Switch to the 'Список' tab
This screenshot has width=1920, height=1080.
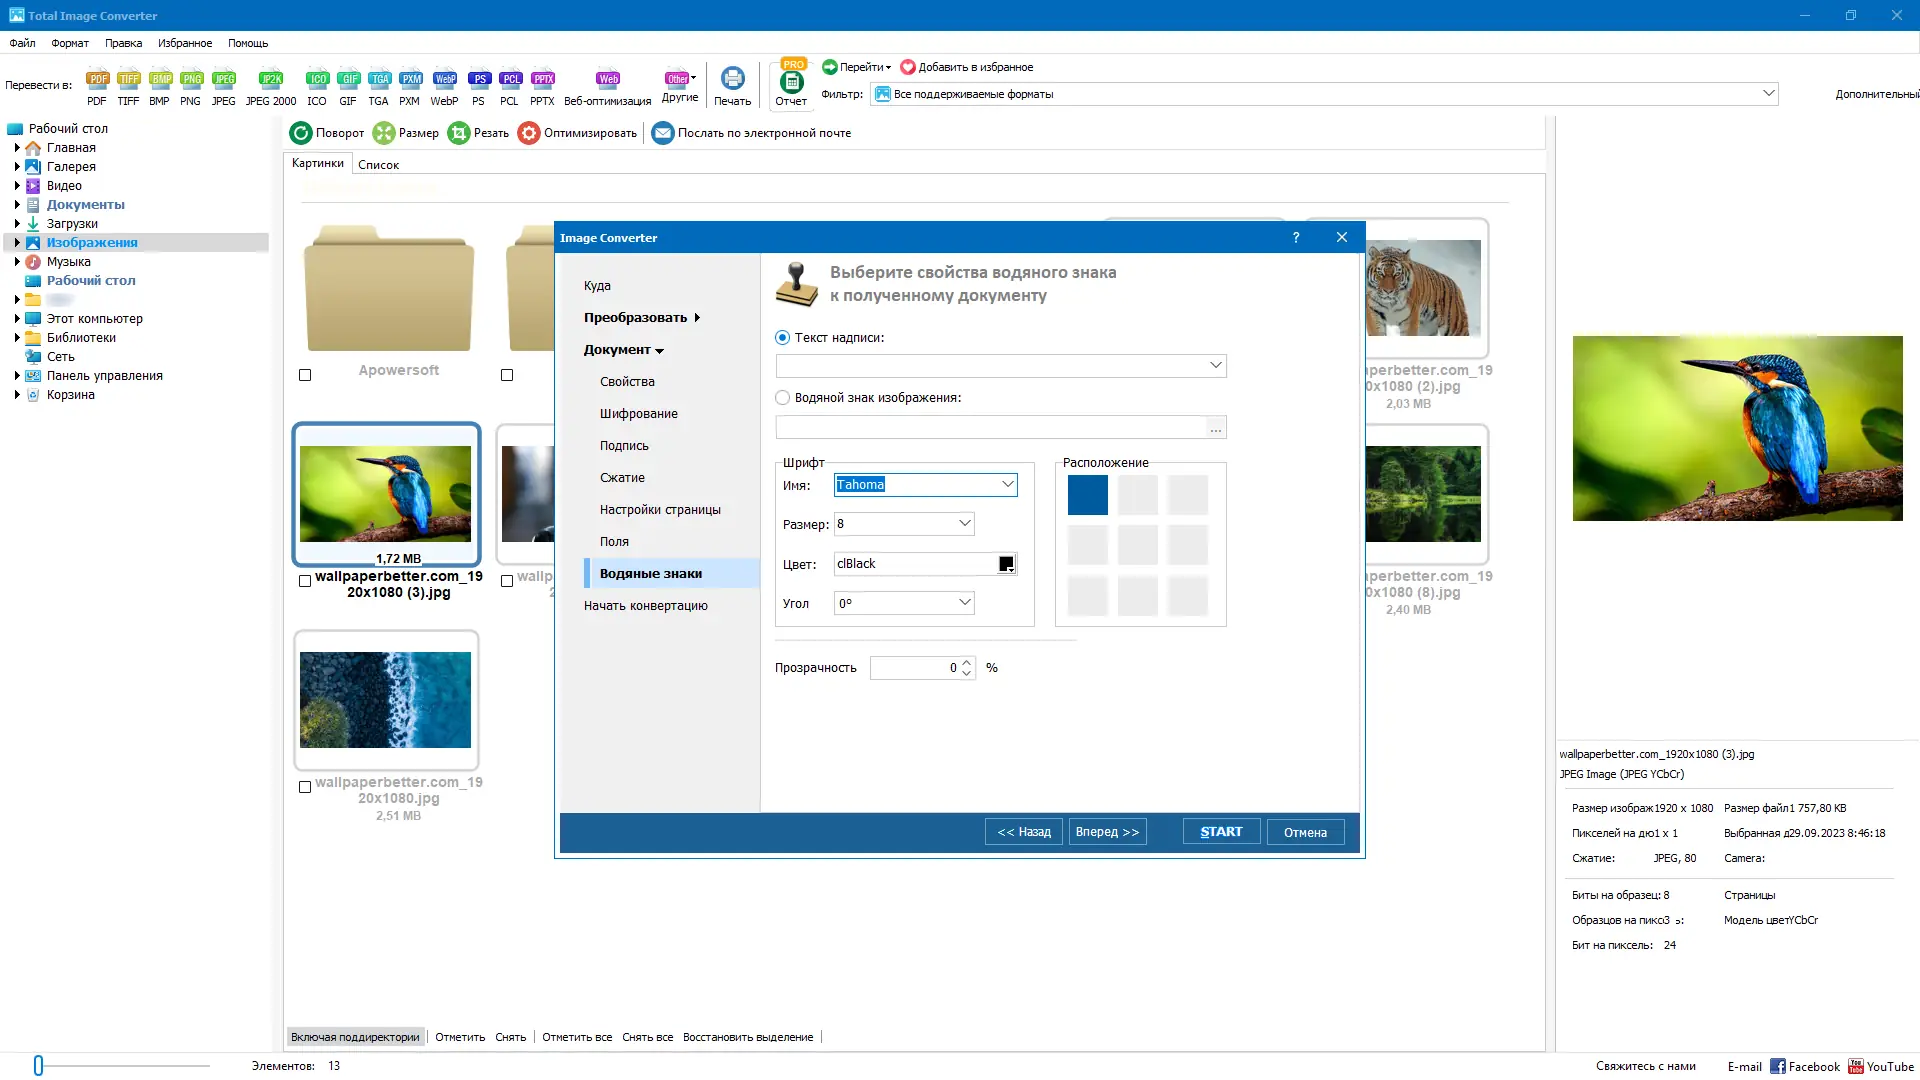[377, 164]
